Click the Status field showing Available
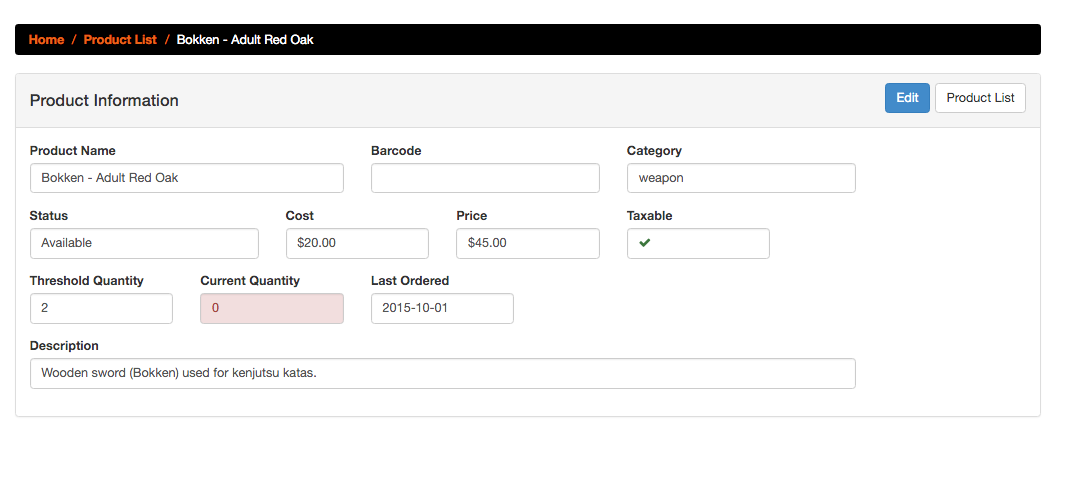1067x504 pixels. (x=144, y=243)
